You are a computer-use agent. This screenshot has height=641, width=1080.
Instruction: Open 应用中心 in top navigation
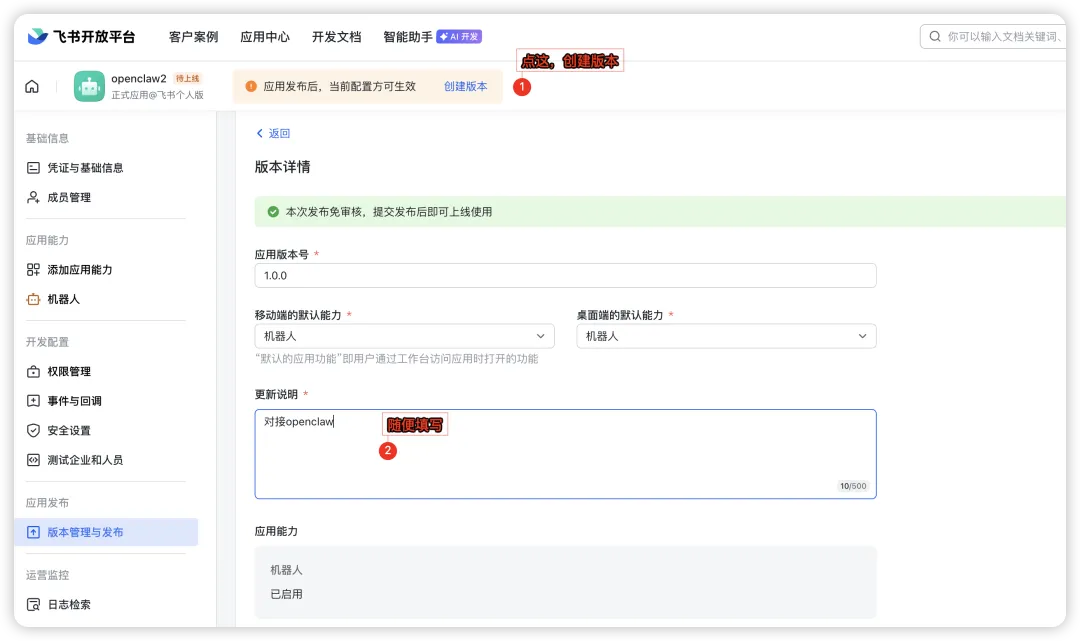pos(265,36)
